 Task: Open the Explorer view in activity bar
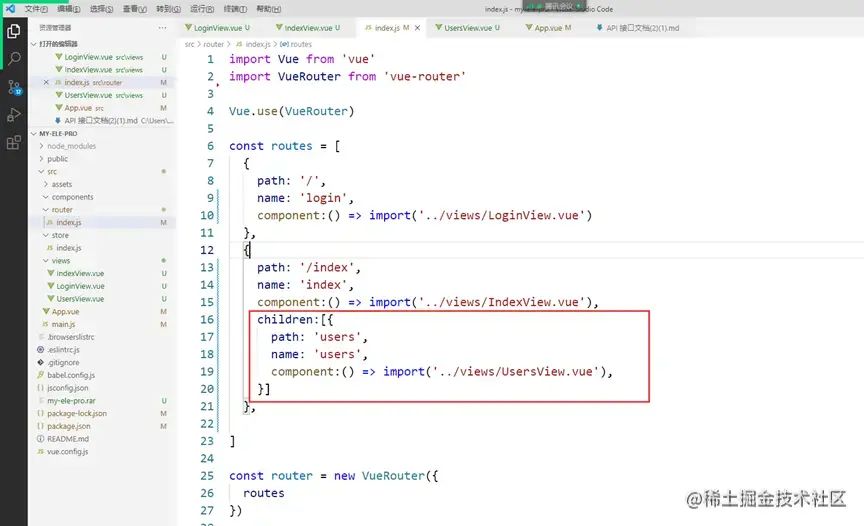pyautogui.click(x=14, y=31)
